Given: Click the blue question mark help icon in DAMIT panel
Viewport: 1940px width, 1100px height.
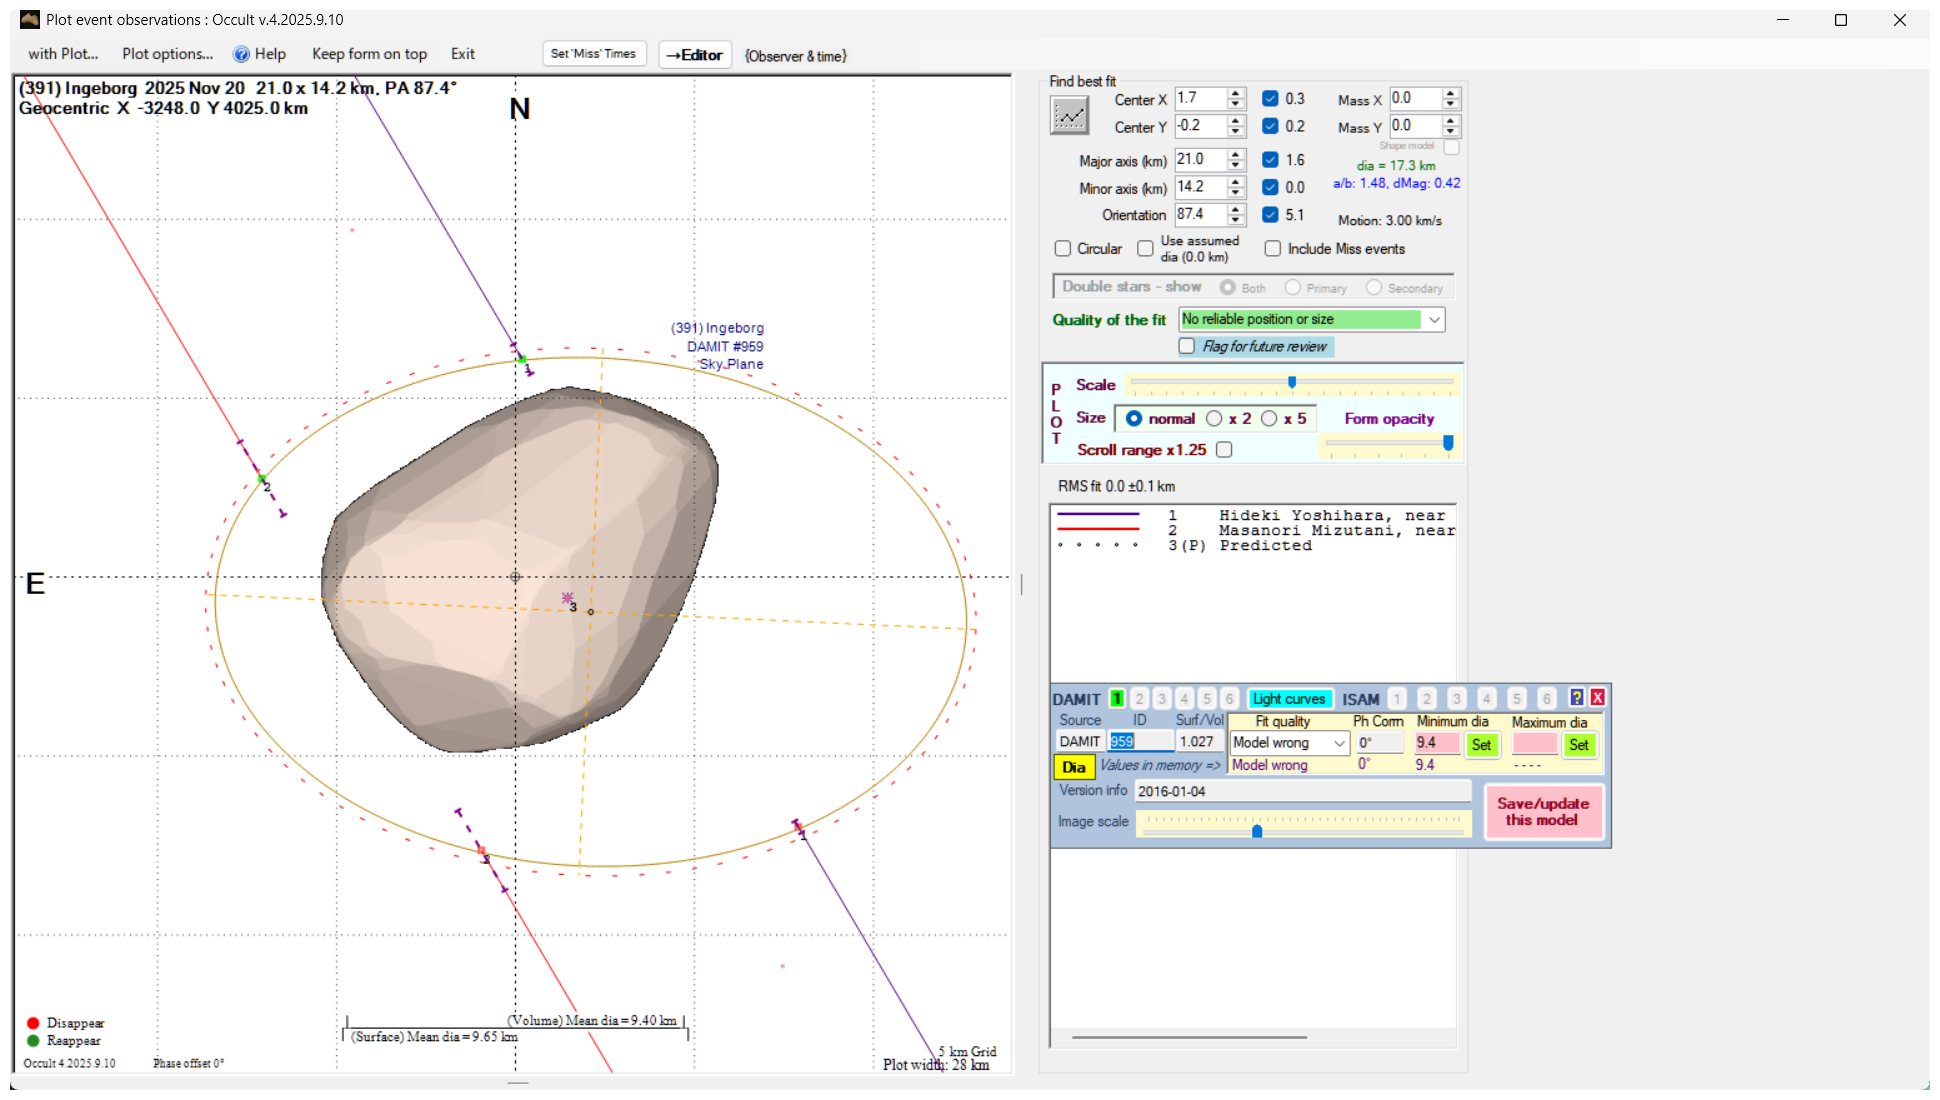Looking at the screenshot, I should [x=1577, y=698].
